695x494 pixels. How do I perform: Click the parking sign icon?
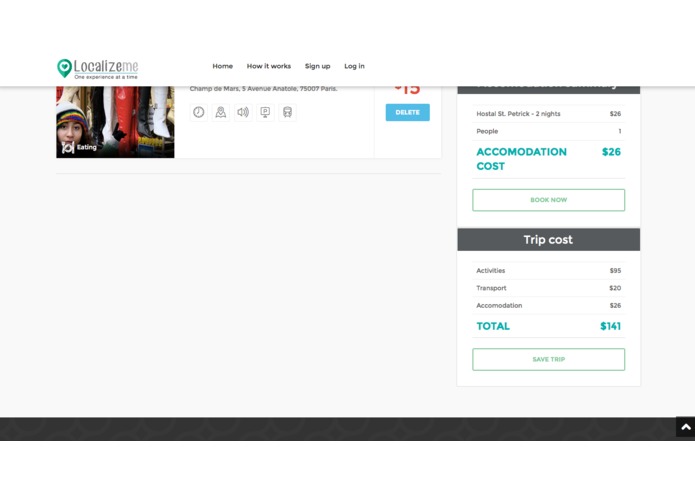[x=265, y=112]
